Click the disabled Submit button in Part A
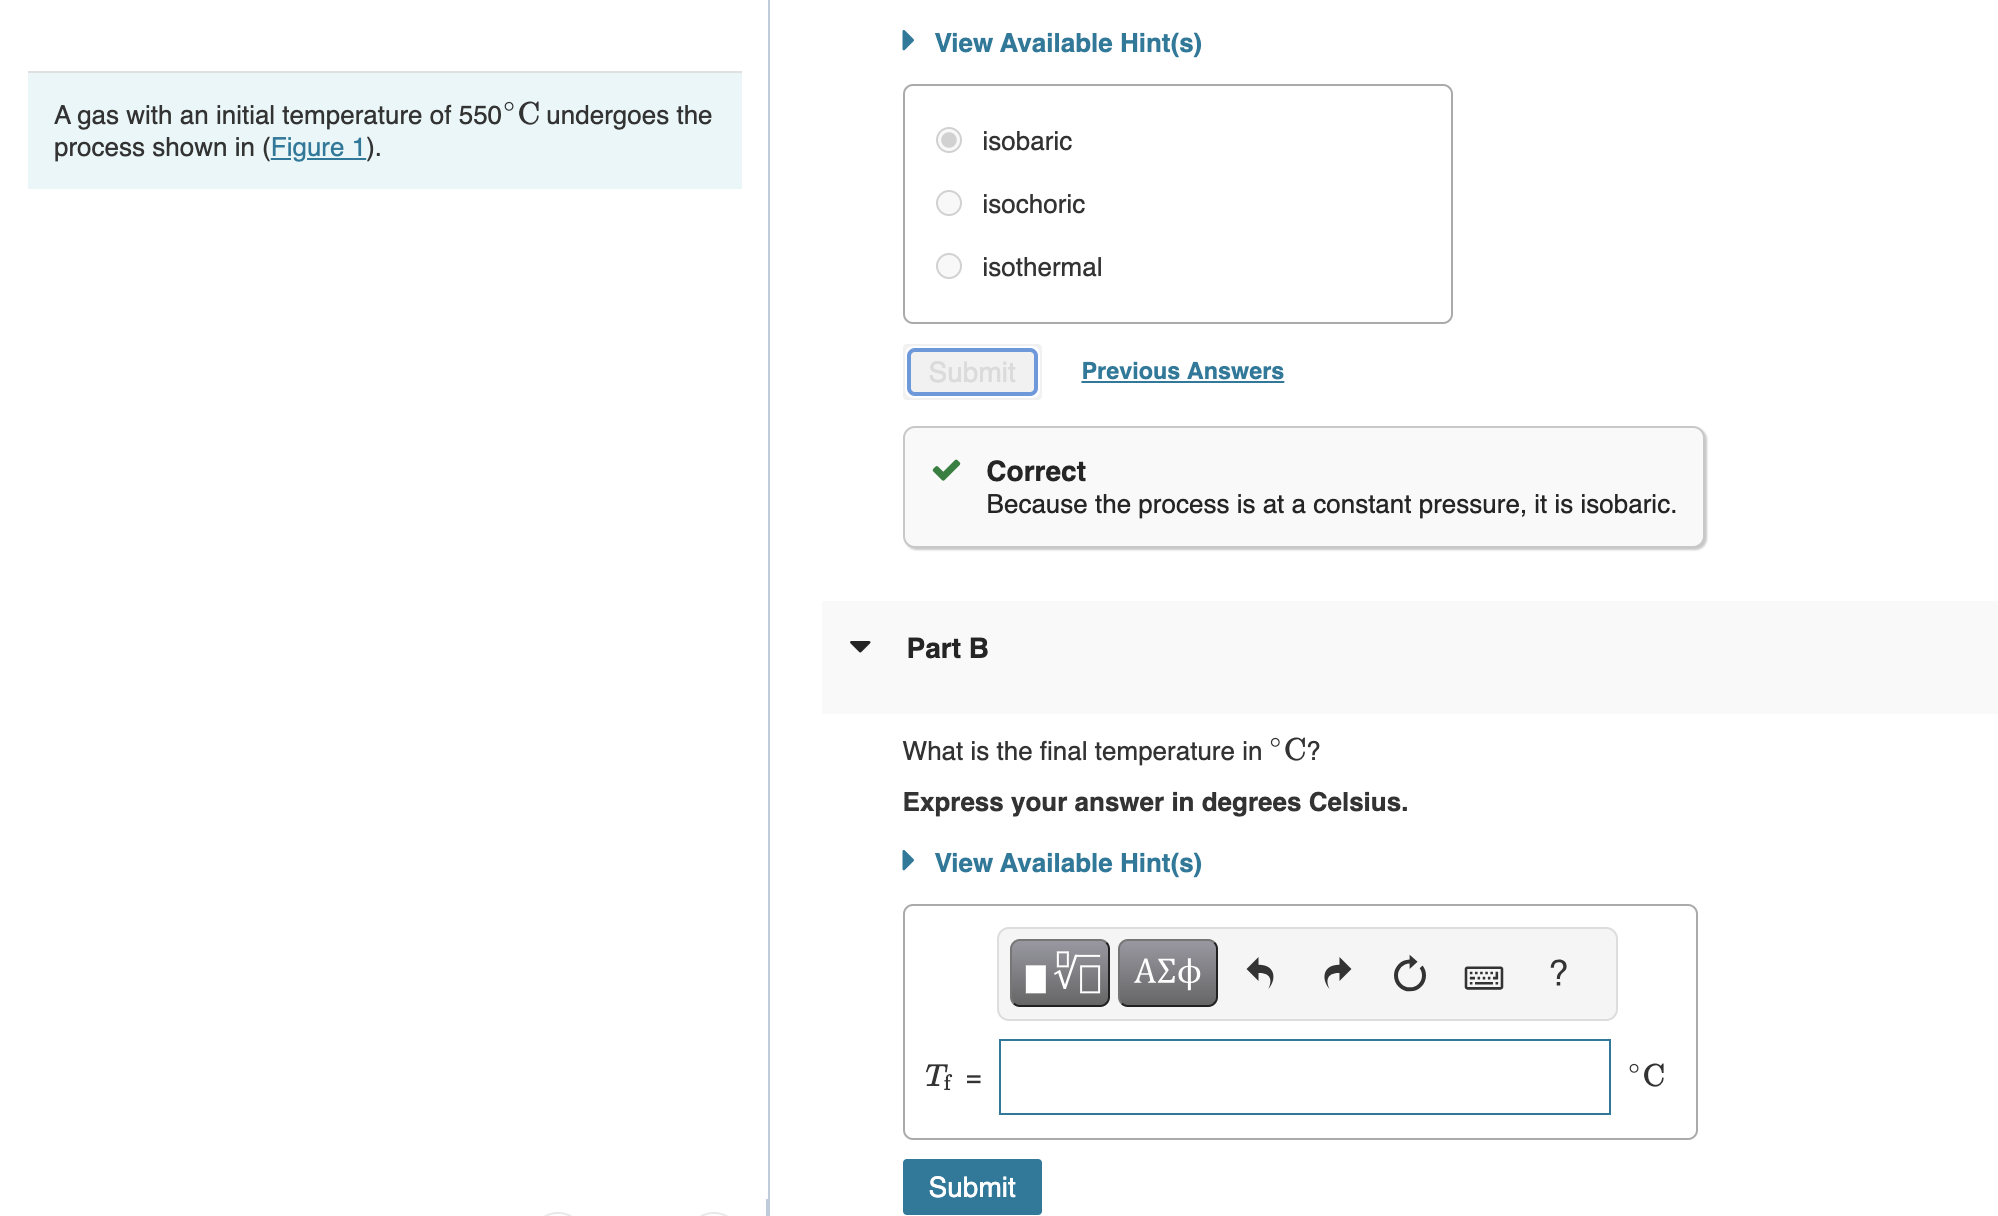The width and height of the screenshot is (1998, 1216). pyautogui.click(x=971, y=371)
